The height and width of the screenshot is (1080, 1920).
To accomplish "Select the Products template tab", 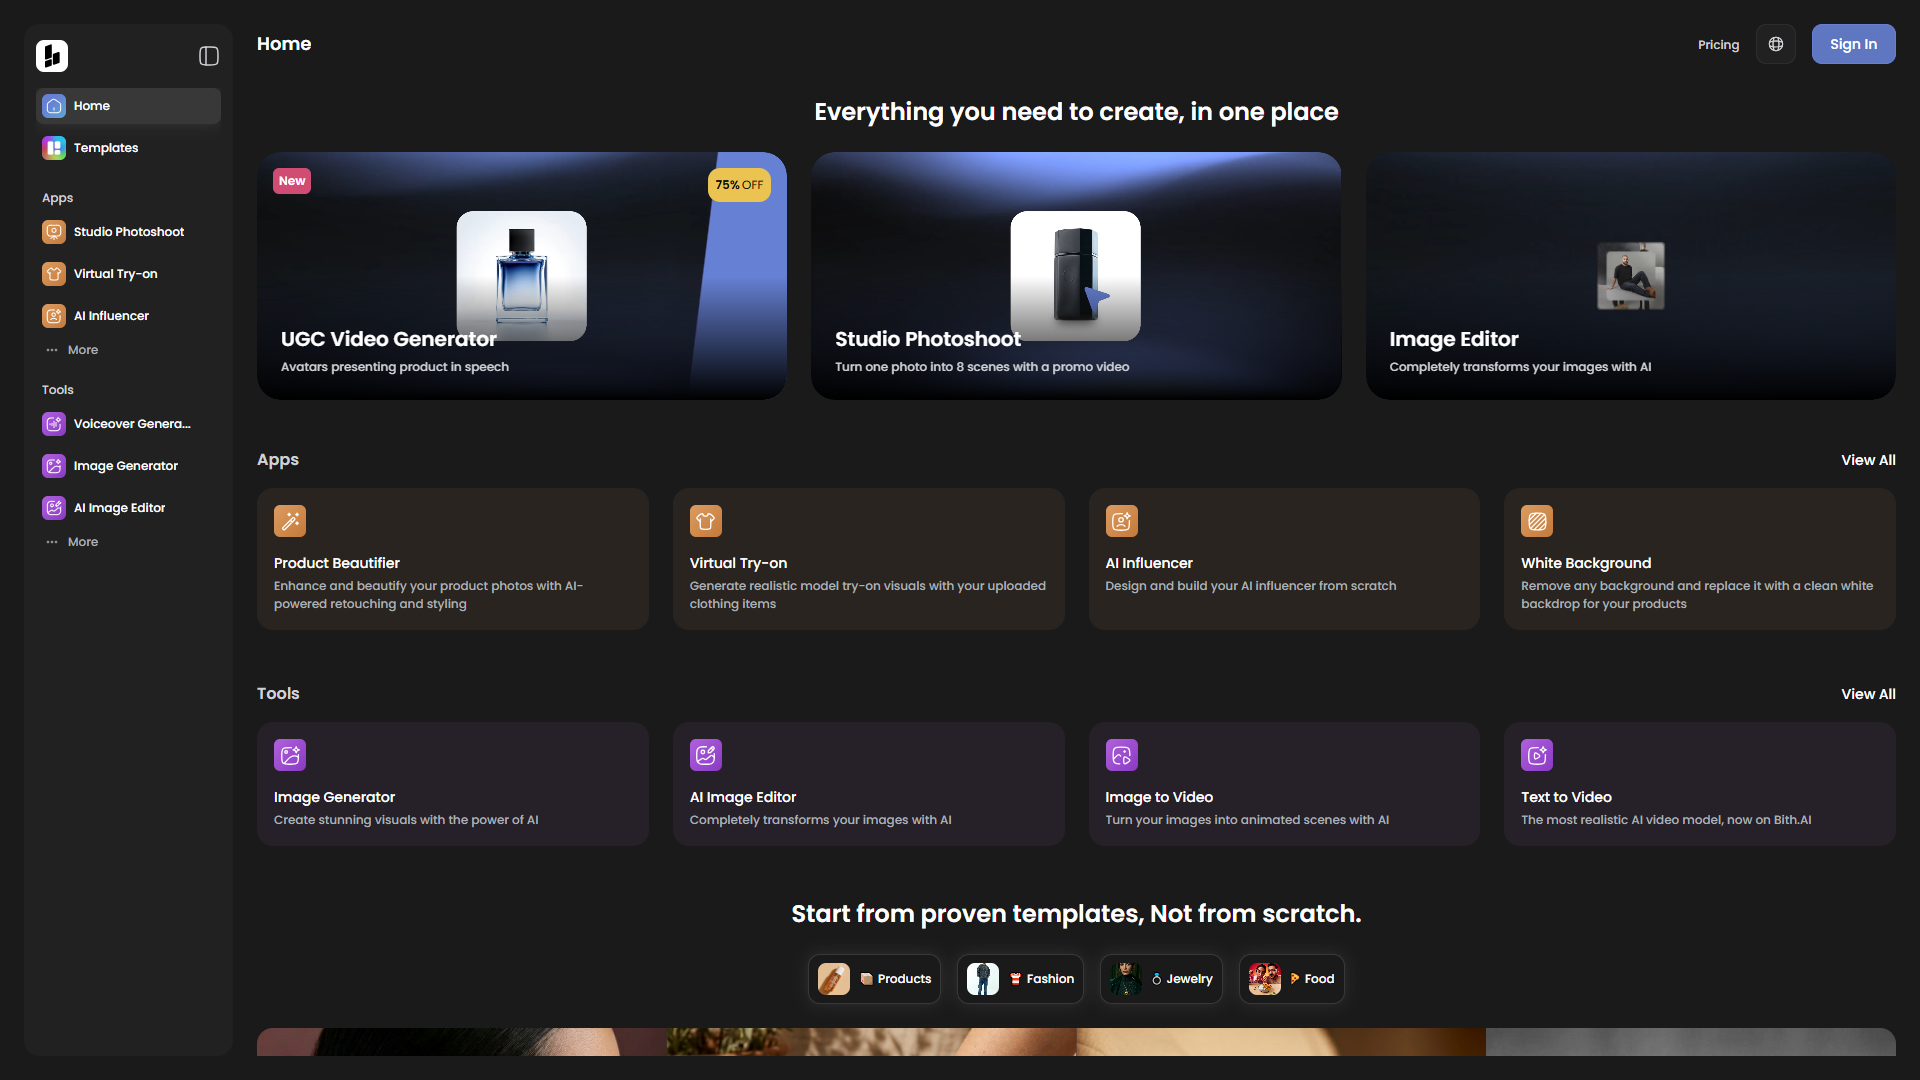I will coord(874,979).
